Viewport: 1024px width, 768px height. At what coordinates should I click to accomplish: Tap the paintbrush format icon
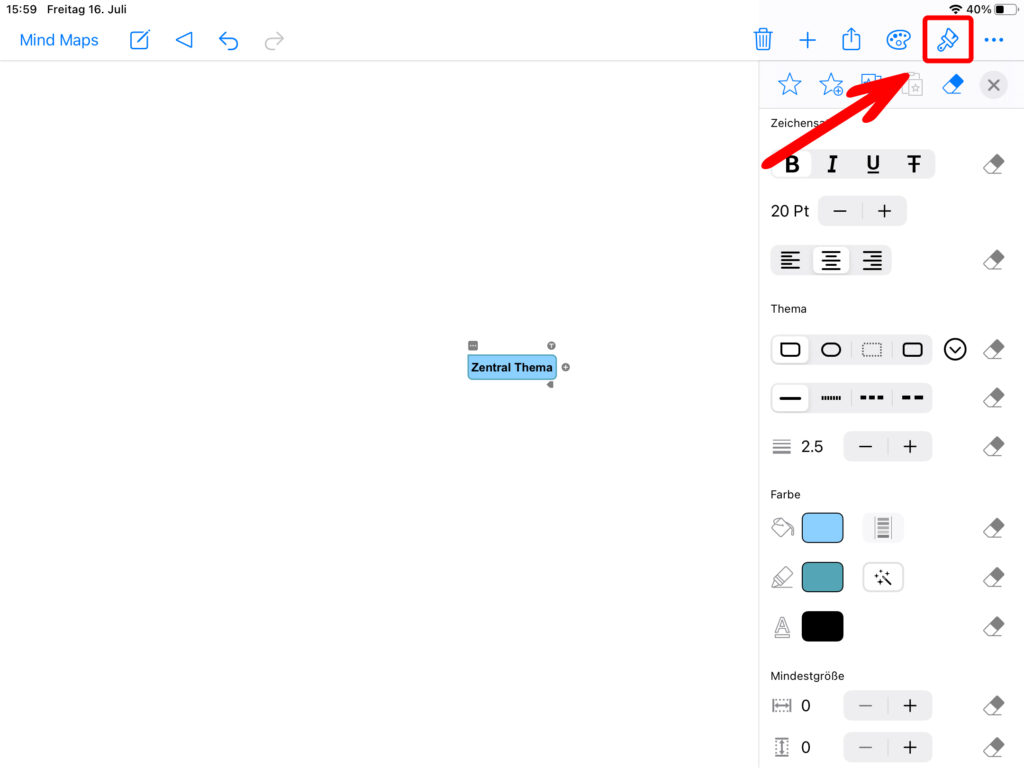947,40
